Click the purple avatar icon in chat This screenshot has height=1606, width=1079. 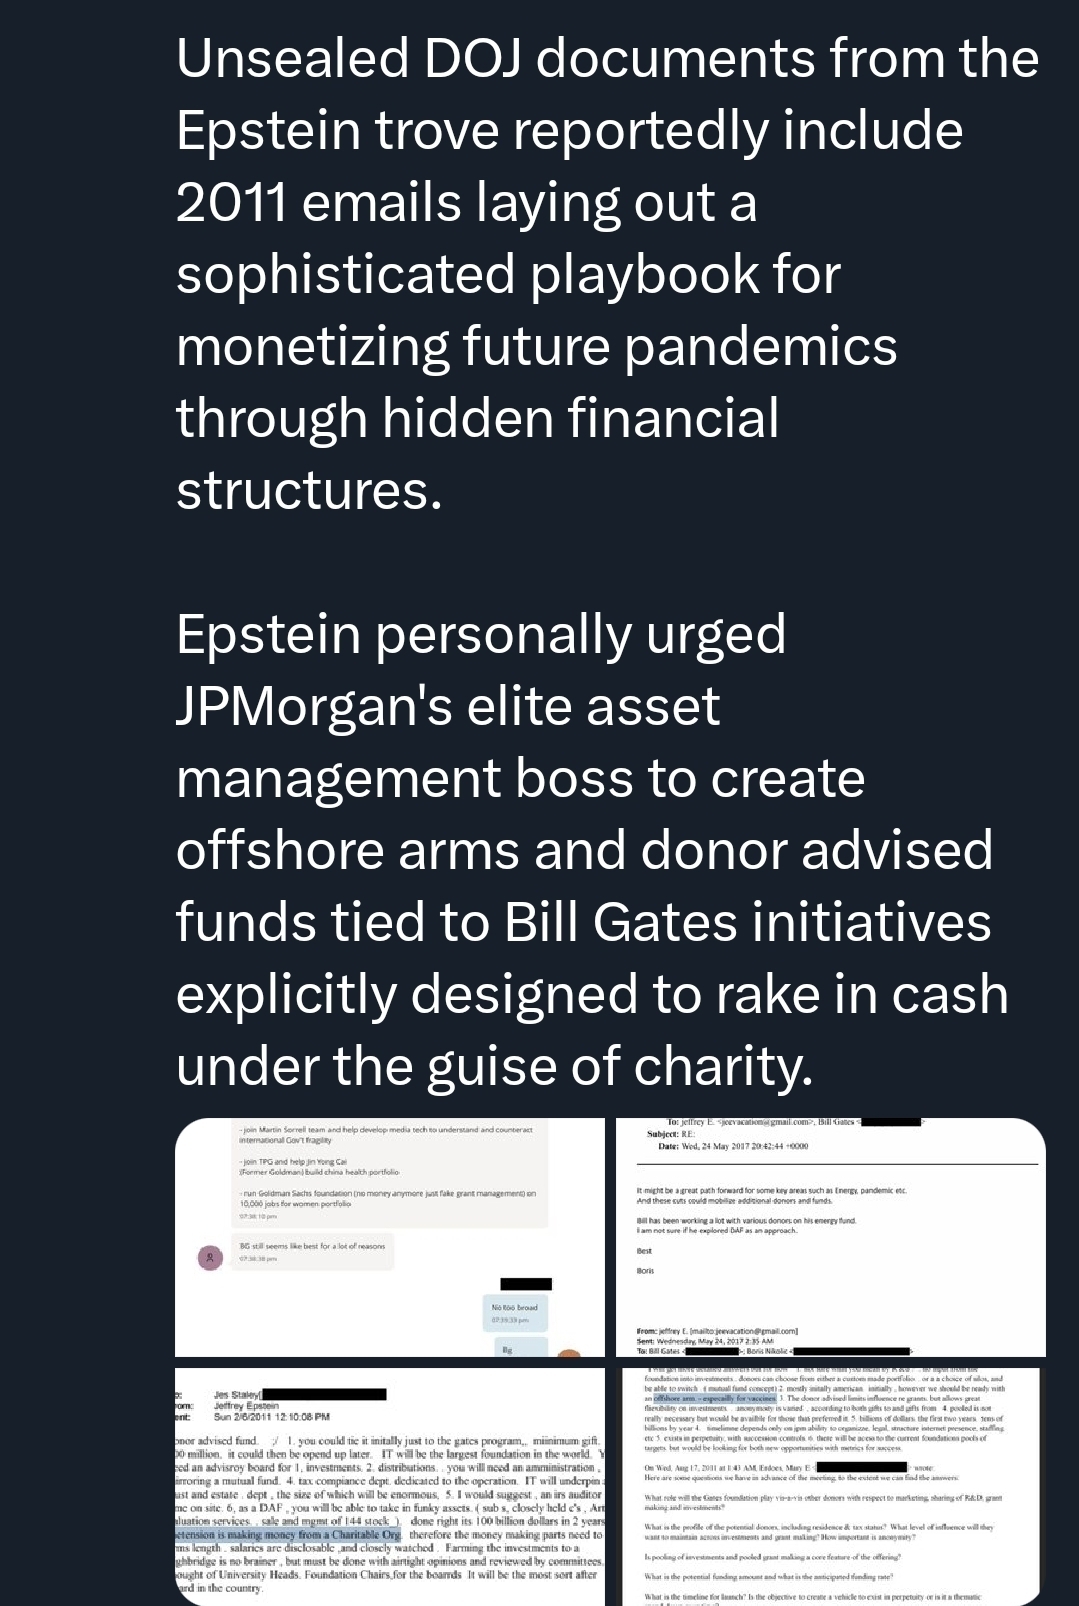click(209, 1258)
